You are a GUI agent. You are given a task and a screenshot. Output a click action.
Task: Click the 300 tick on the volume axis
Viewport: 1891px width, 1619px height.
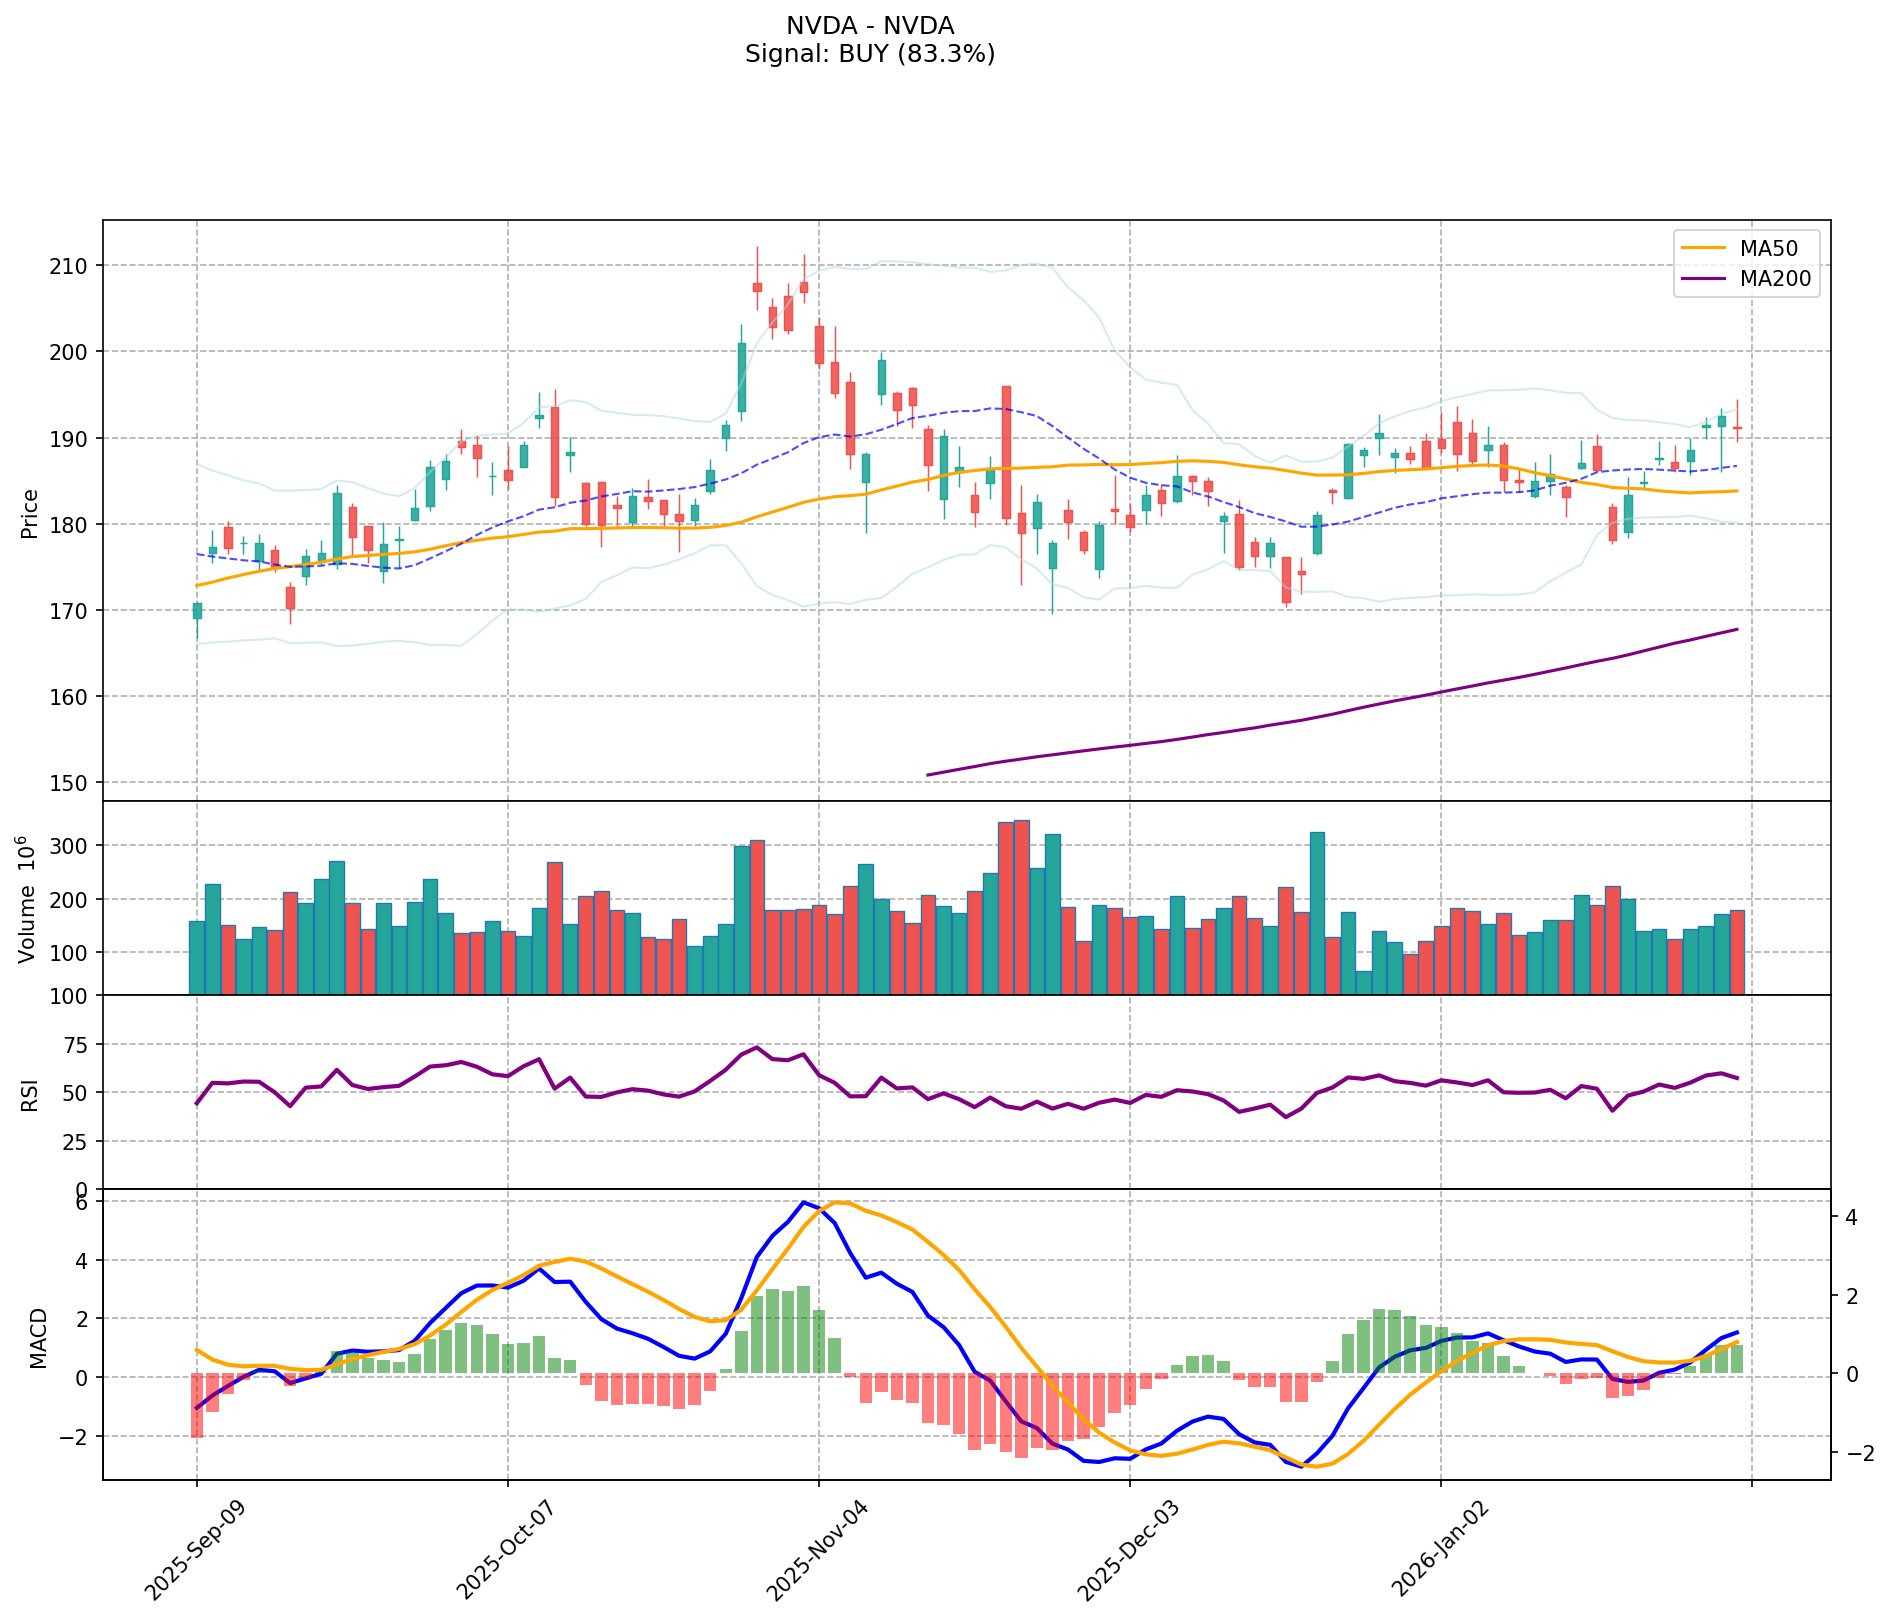(x=72, y=846)
